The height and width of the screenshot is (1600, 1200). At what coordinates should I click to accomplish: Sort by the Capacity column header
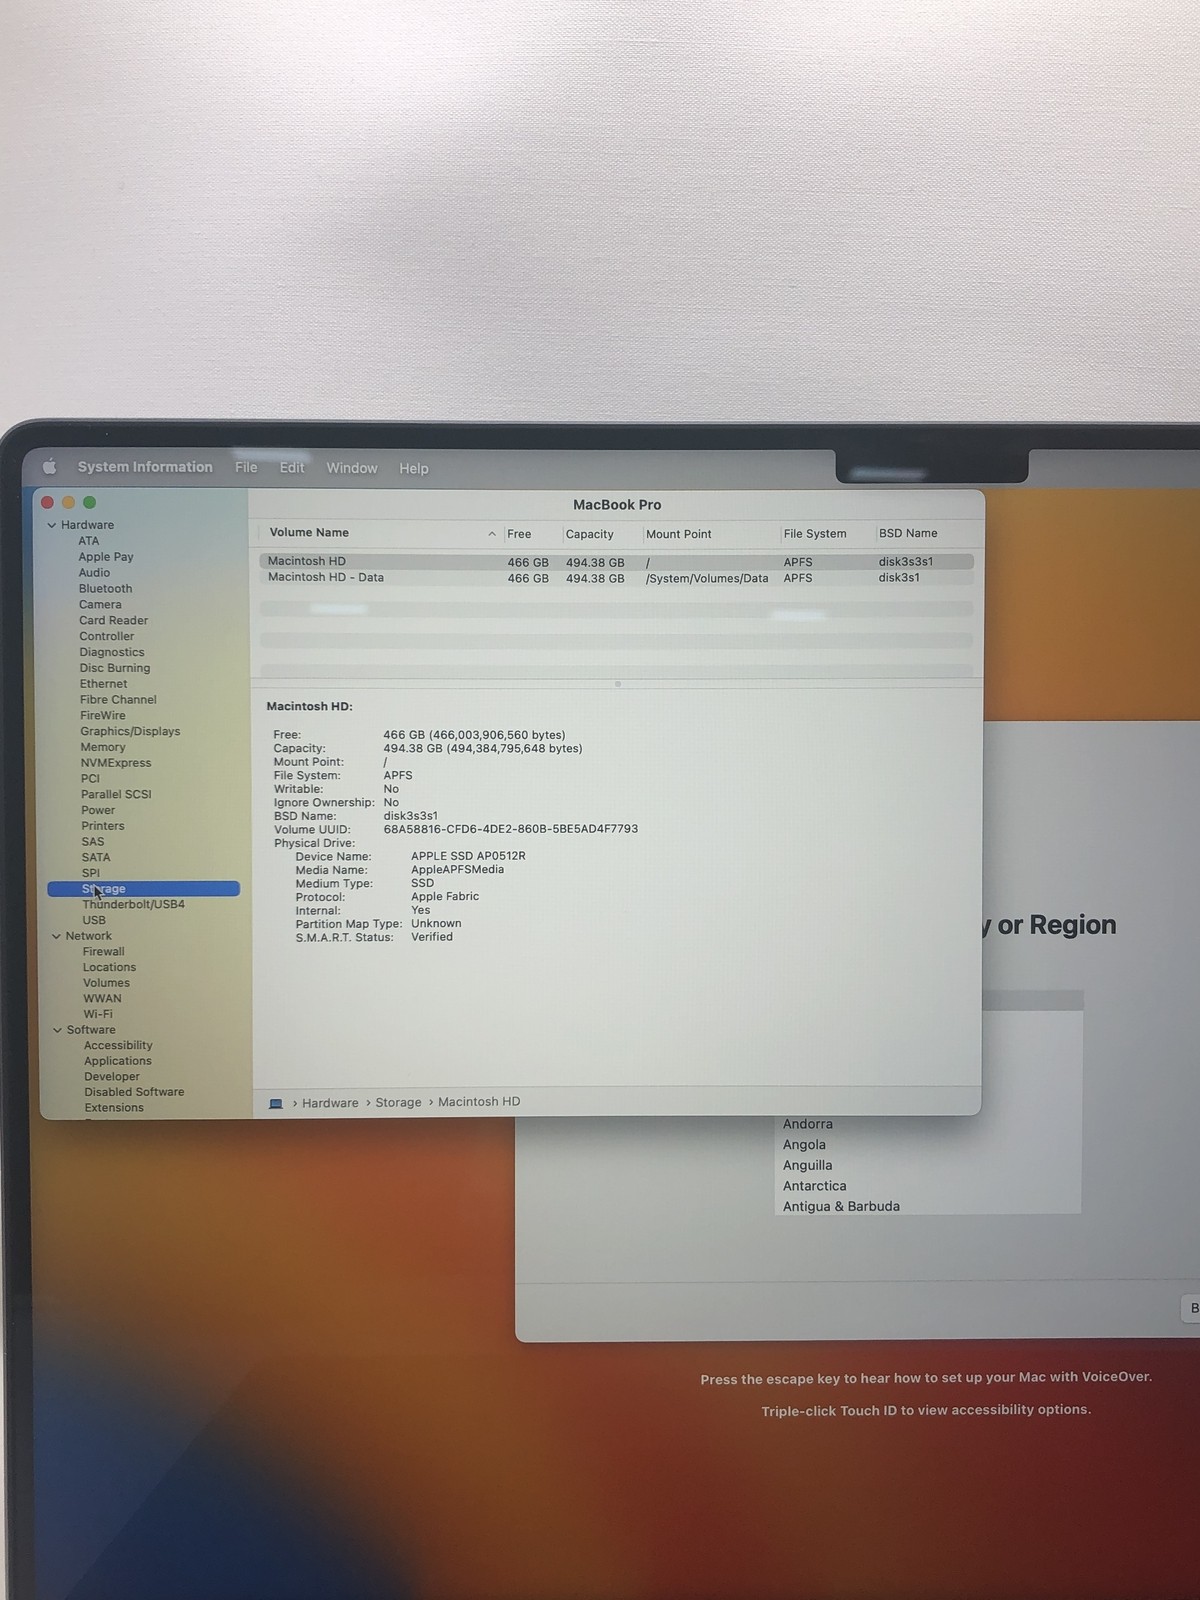point(590,534)
